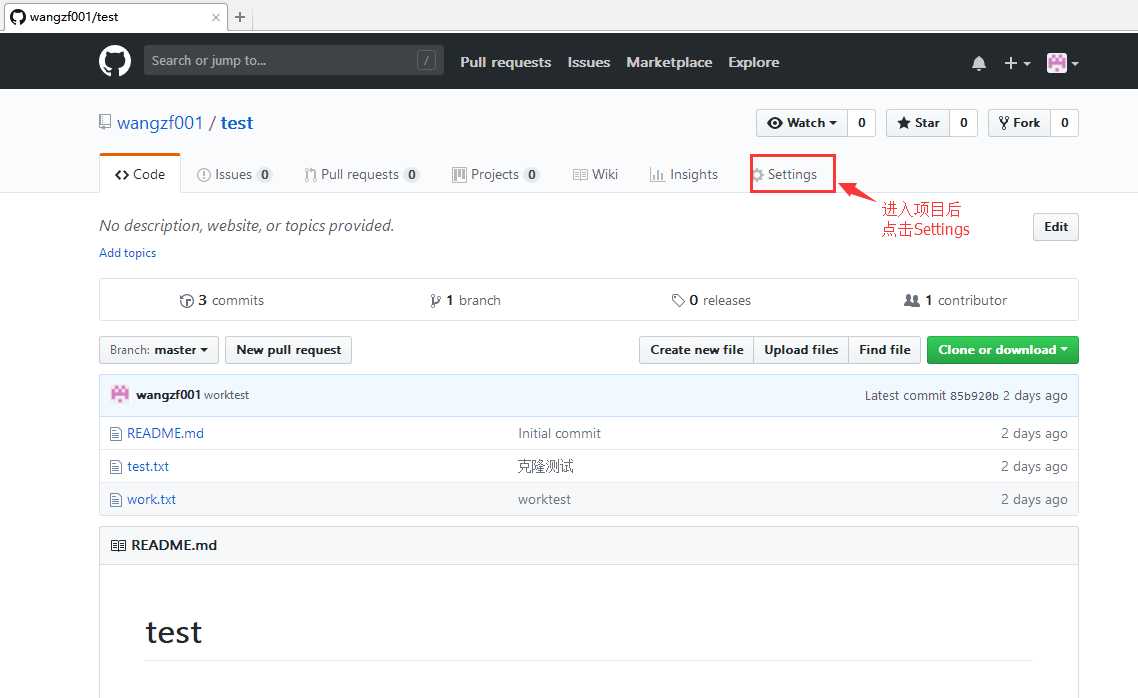This screenshot has width=1138, height=698.
Task: Focus the Search or jump to field
Action: (x=293, y=60)
